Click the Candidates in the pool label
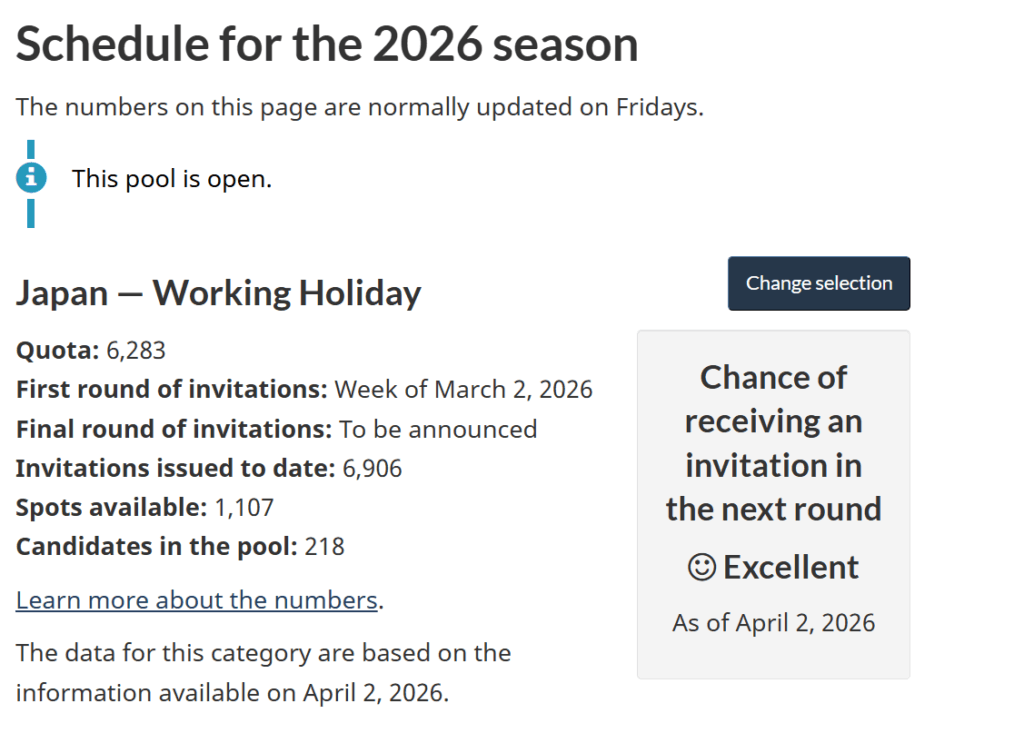Image resolution: width=1024 pixels, height=743 pixels. [x=156, y=547]
